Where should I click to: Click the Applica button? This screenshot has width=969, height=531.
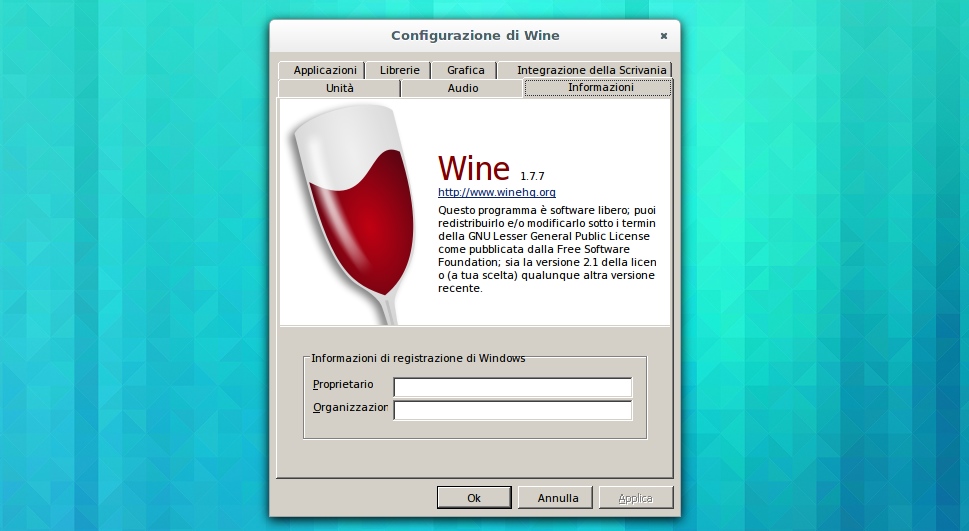635,498
